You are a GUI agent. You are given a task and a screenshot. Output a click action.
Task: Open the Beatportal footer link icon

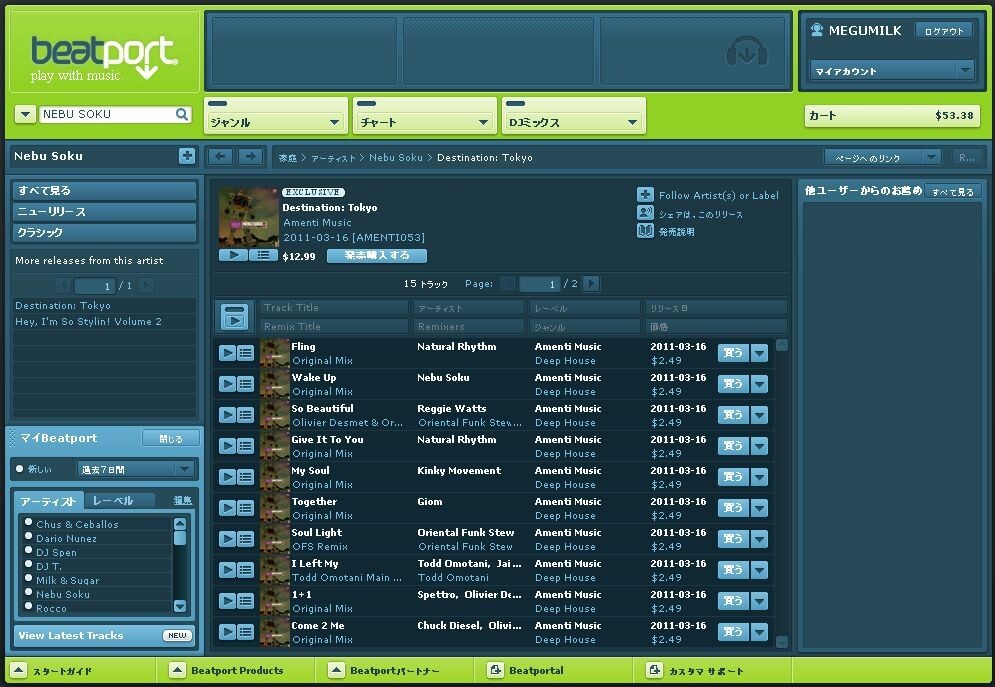(x=495, y=670)
